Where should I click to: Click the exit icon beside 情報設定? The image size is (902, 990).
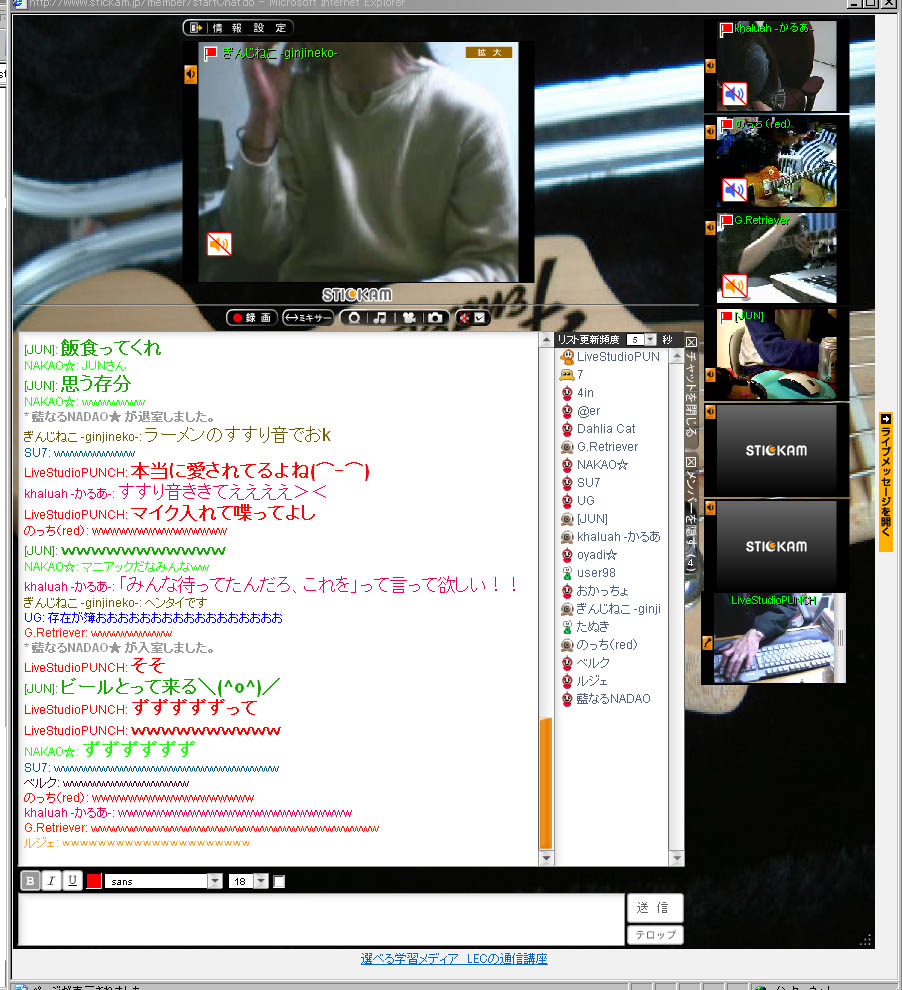coord(196,28)
